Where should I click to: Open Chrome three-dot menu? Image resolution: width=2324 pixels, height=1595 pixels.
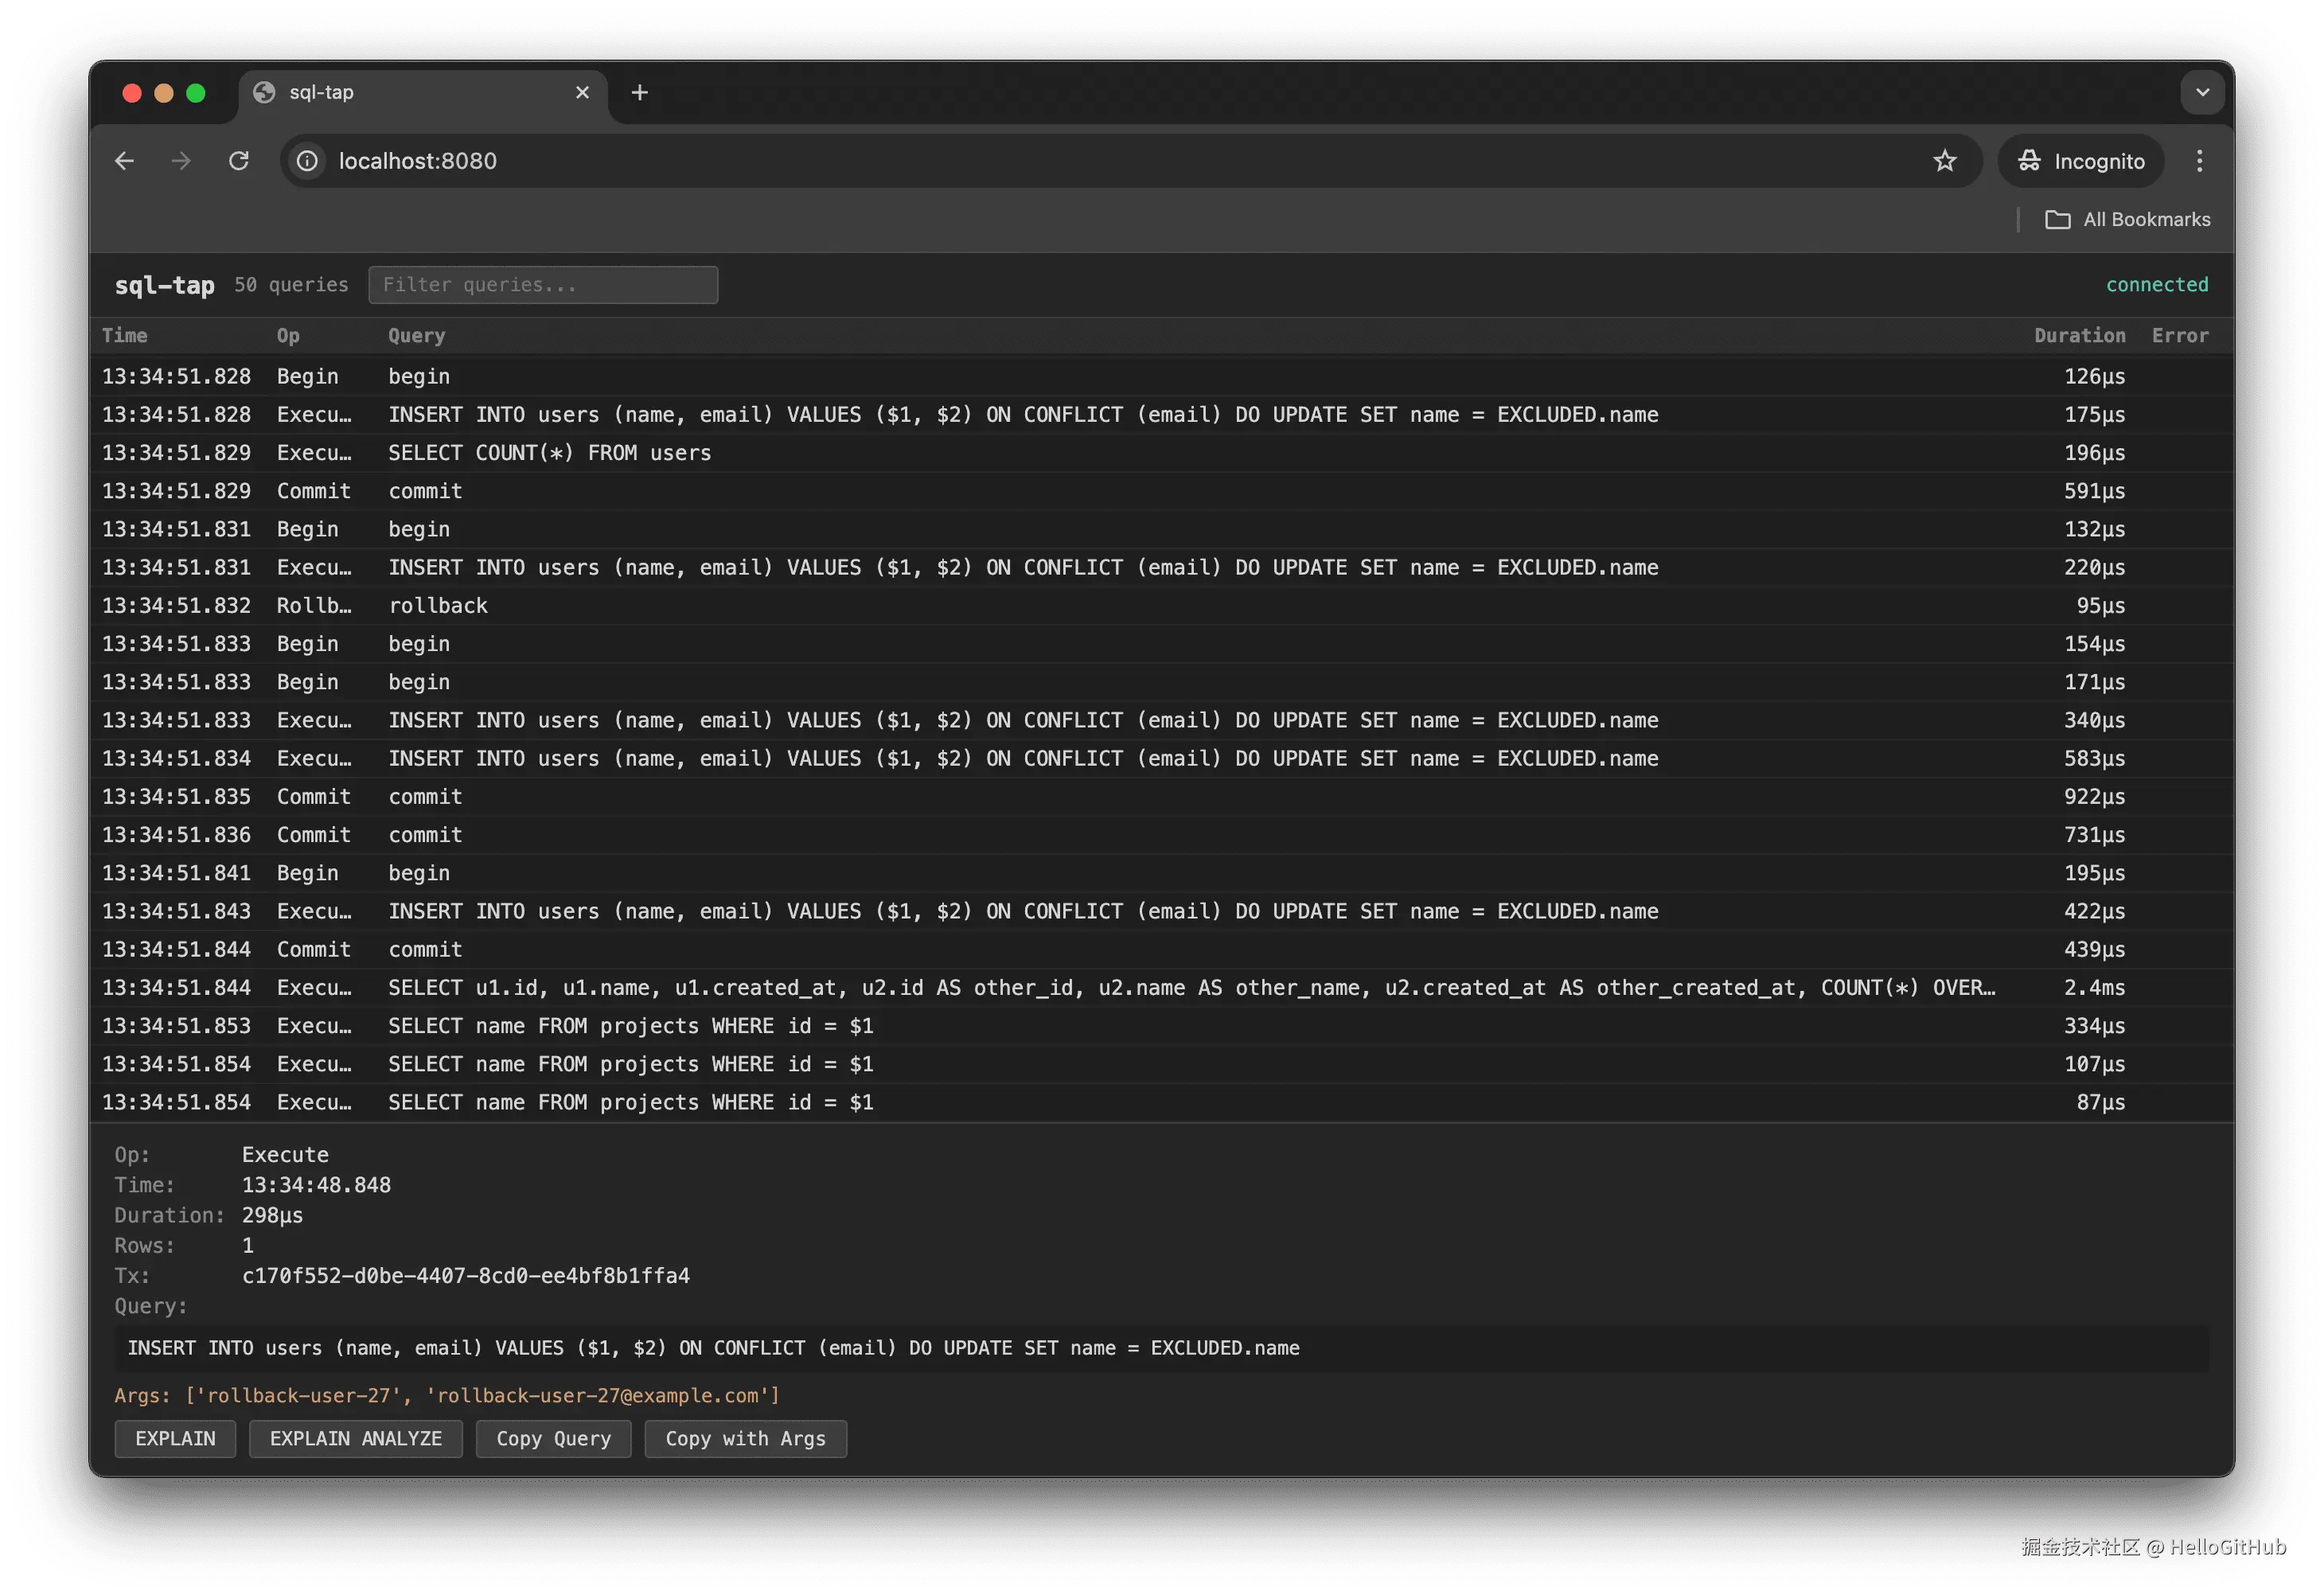2199,161
